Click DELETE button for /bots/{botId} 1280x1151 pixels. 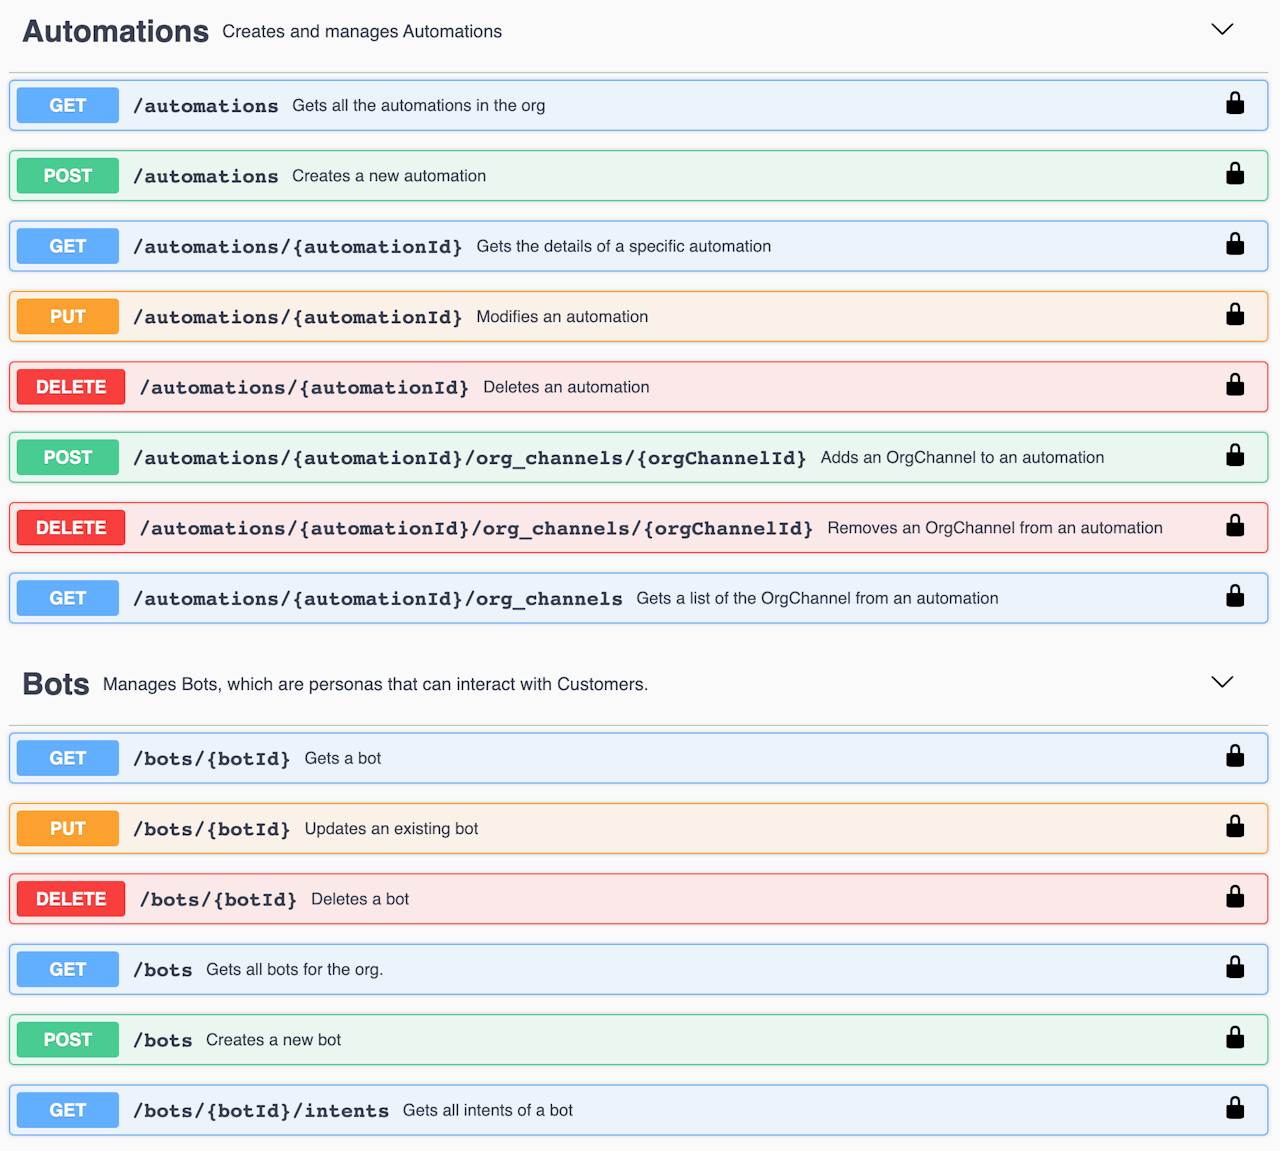tap(71, 899)
